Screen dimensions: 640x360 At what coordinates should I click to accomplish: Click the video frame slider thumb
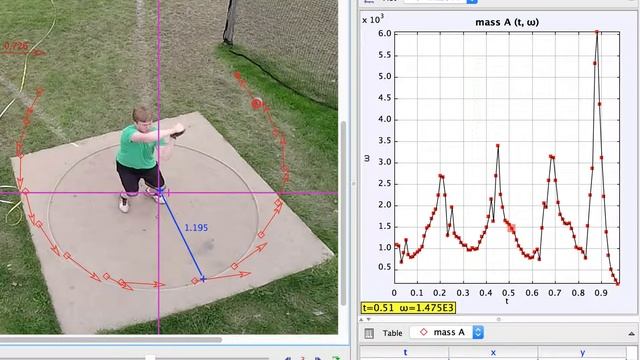coord(150,358)
